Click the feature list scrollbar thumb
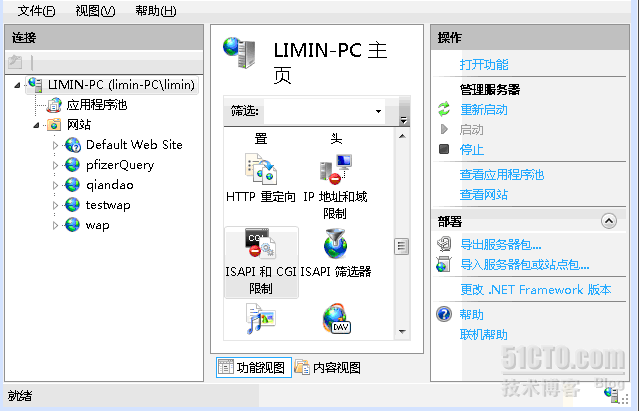The width and height of the screenshot is (639, 411). [401, 246]
